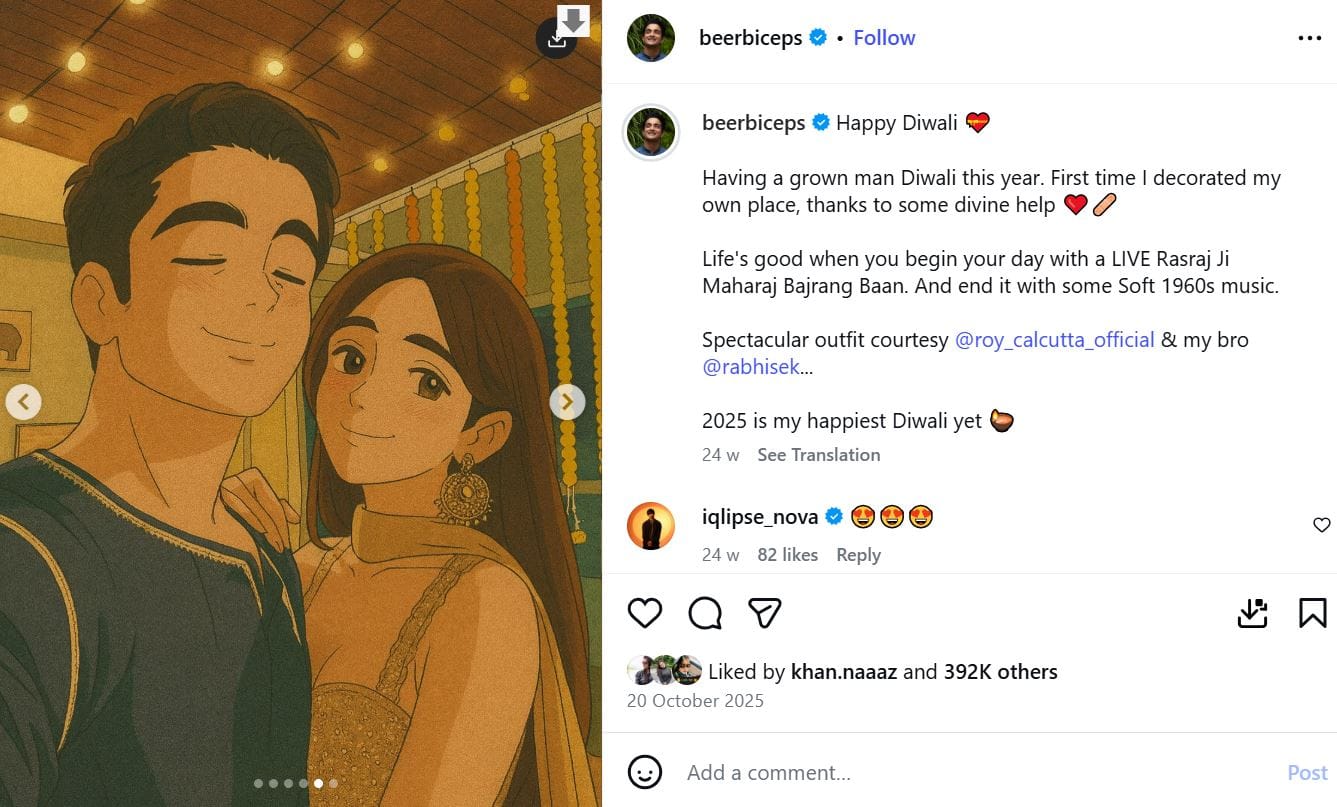Like the post with the heart icon
The width and height of the screenshot is (1337, 807).
click(x=645, y=612)
